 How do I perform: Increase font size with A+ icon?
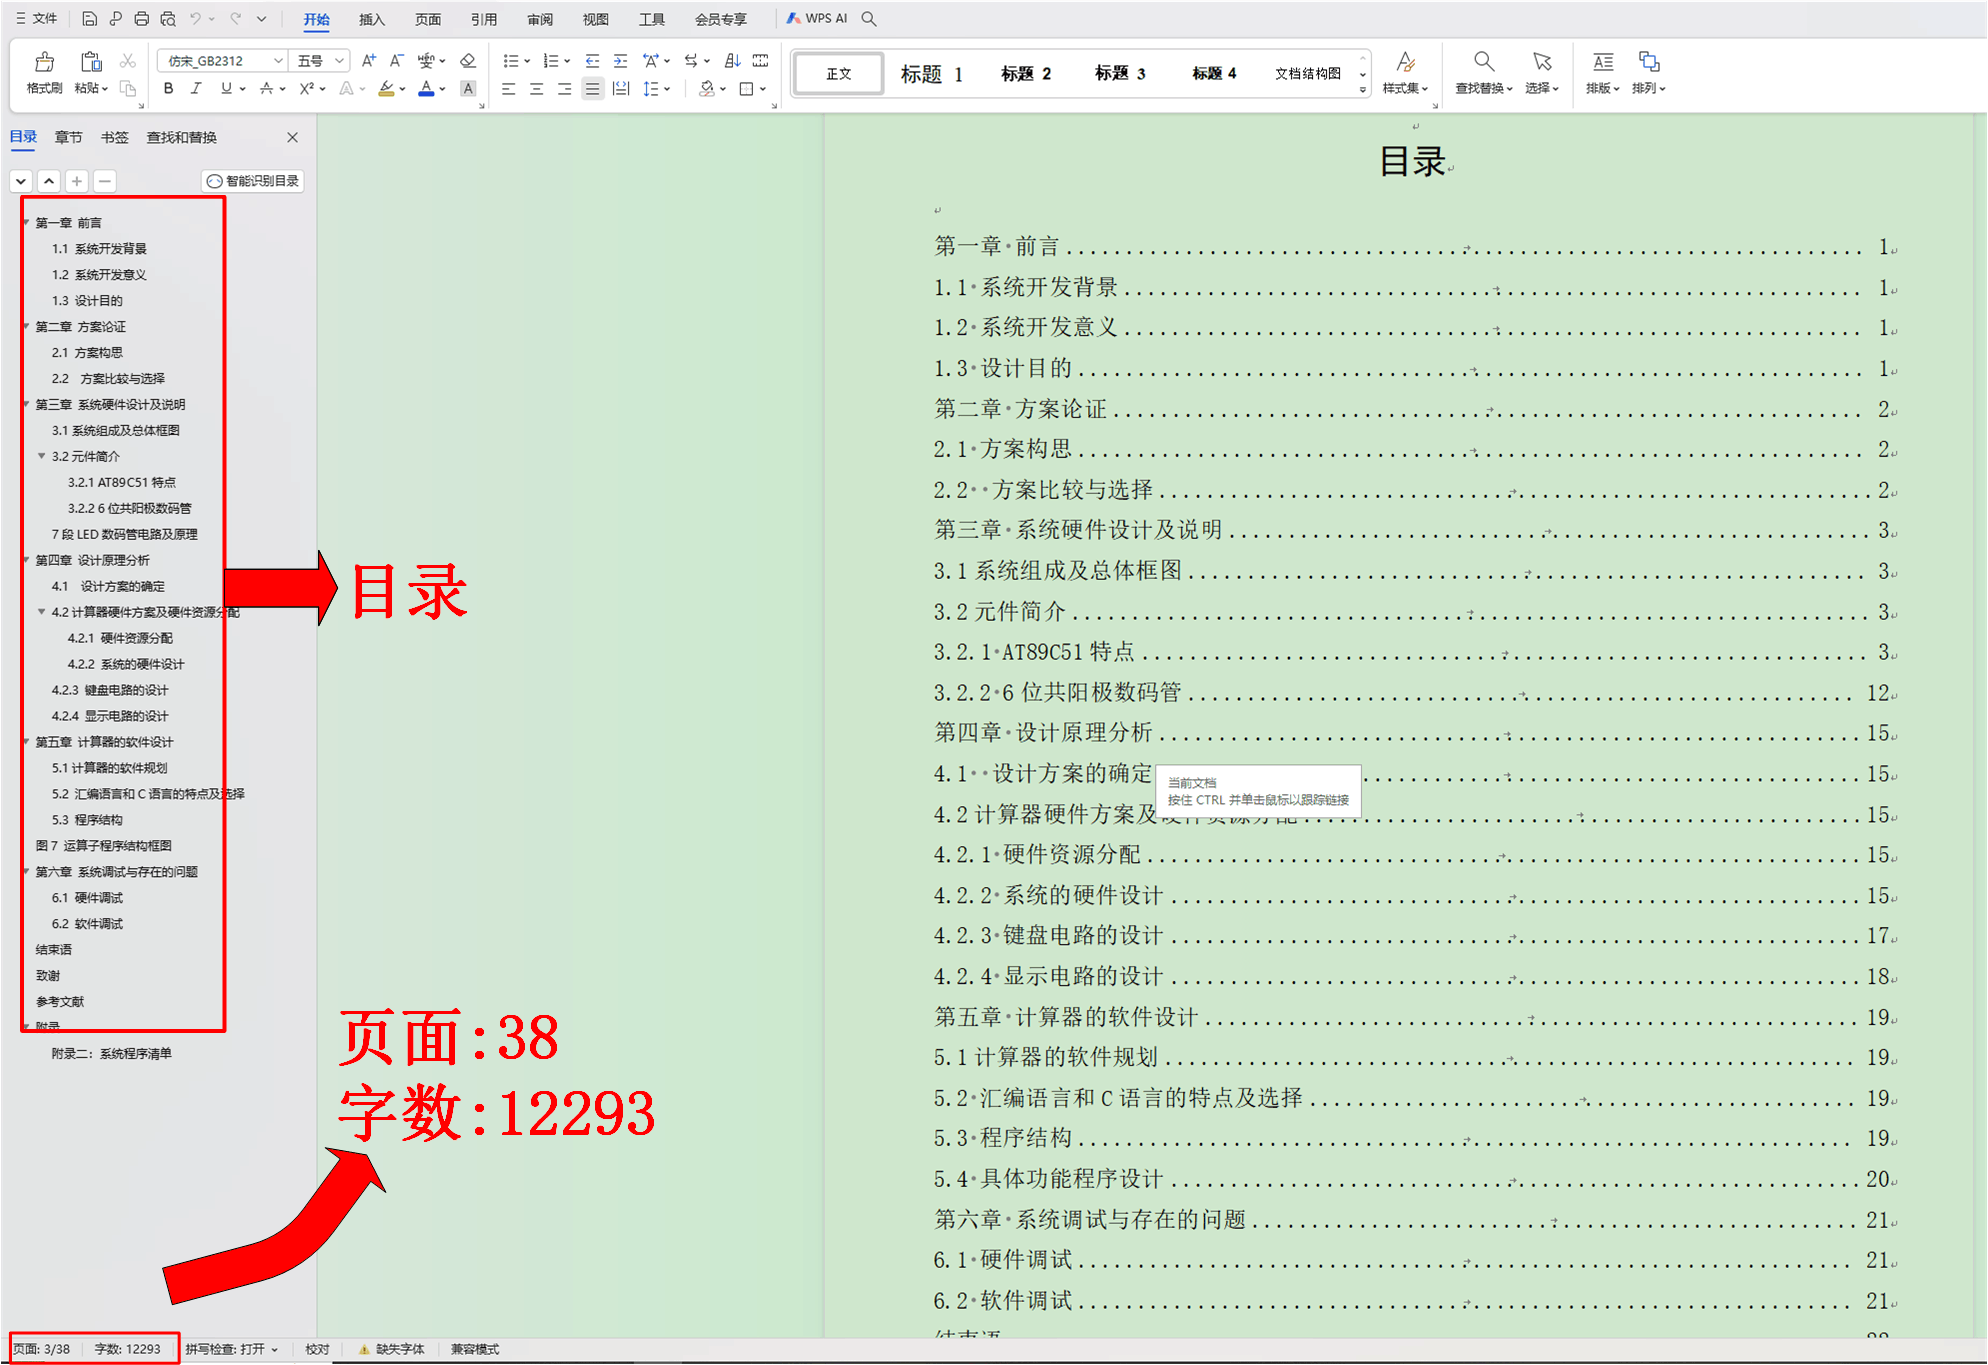369,61
